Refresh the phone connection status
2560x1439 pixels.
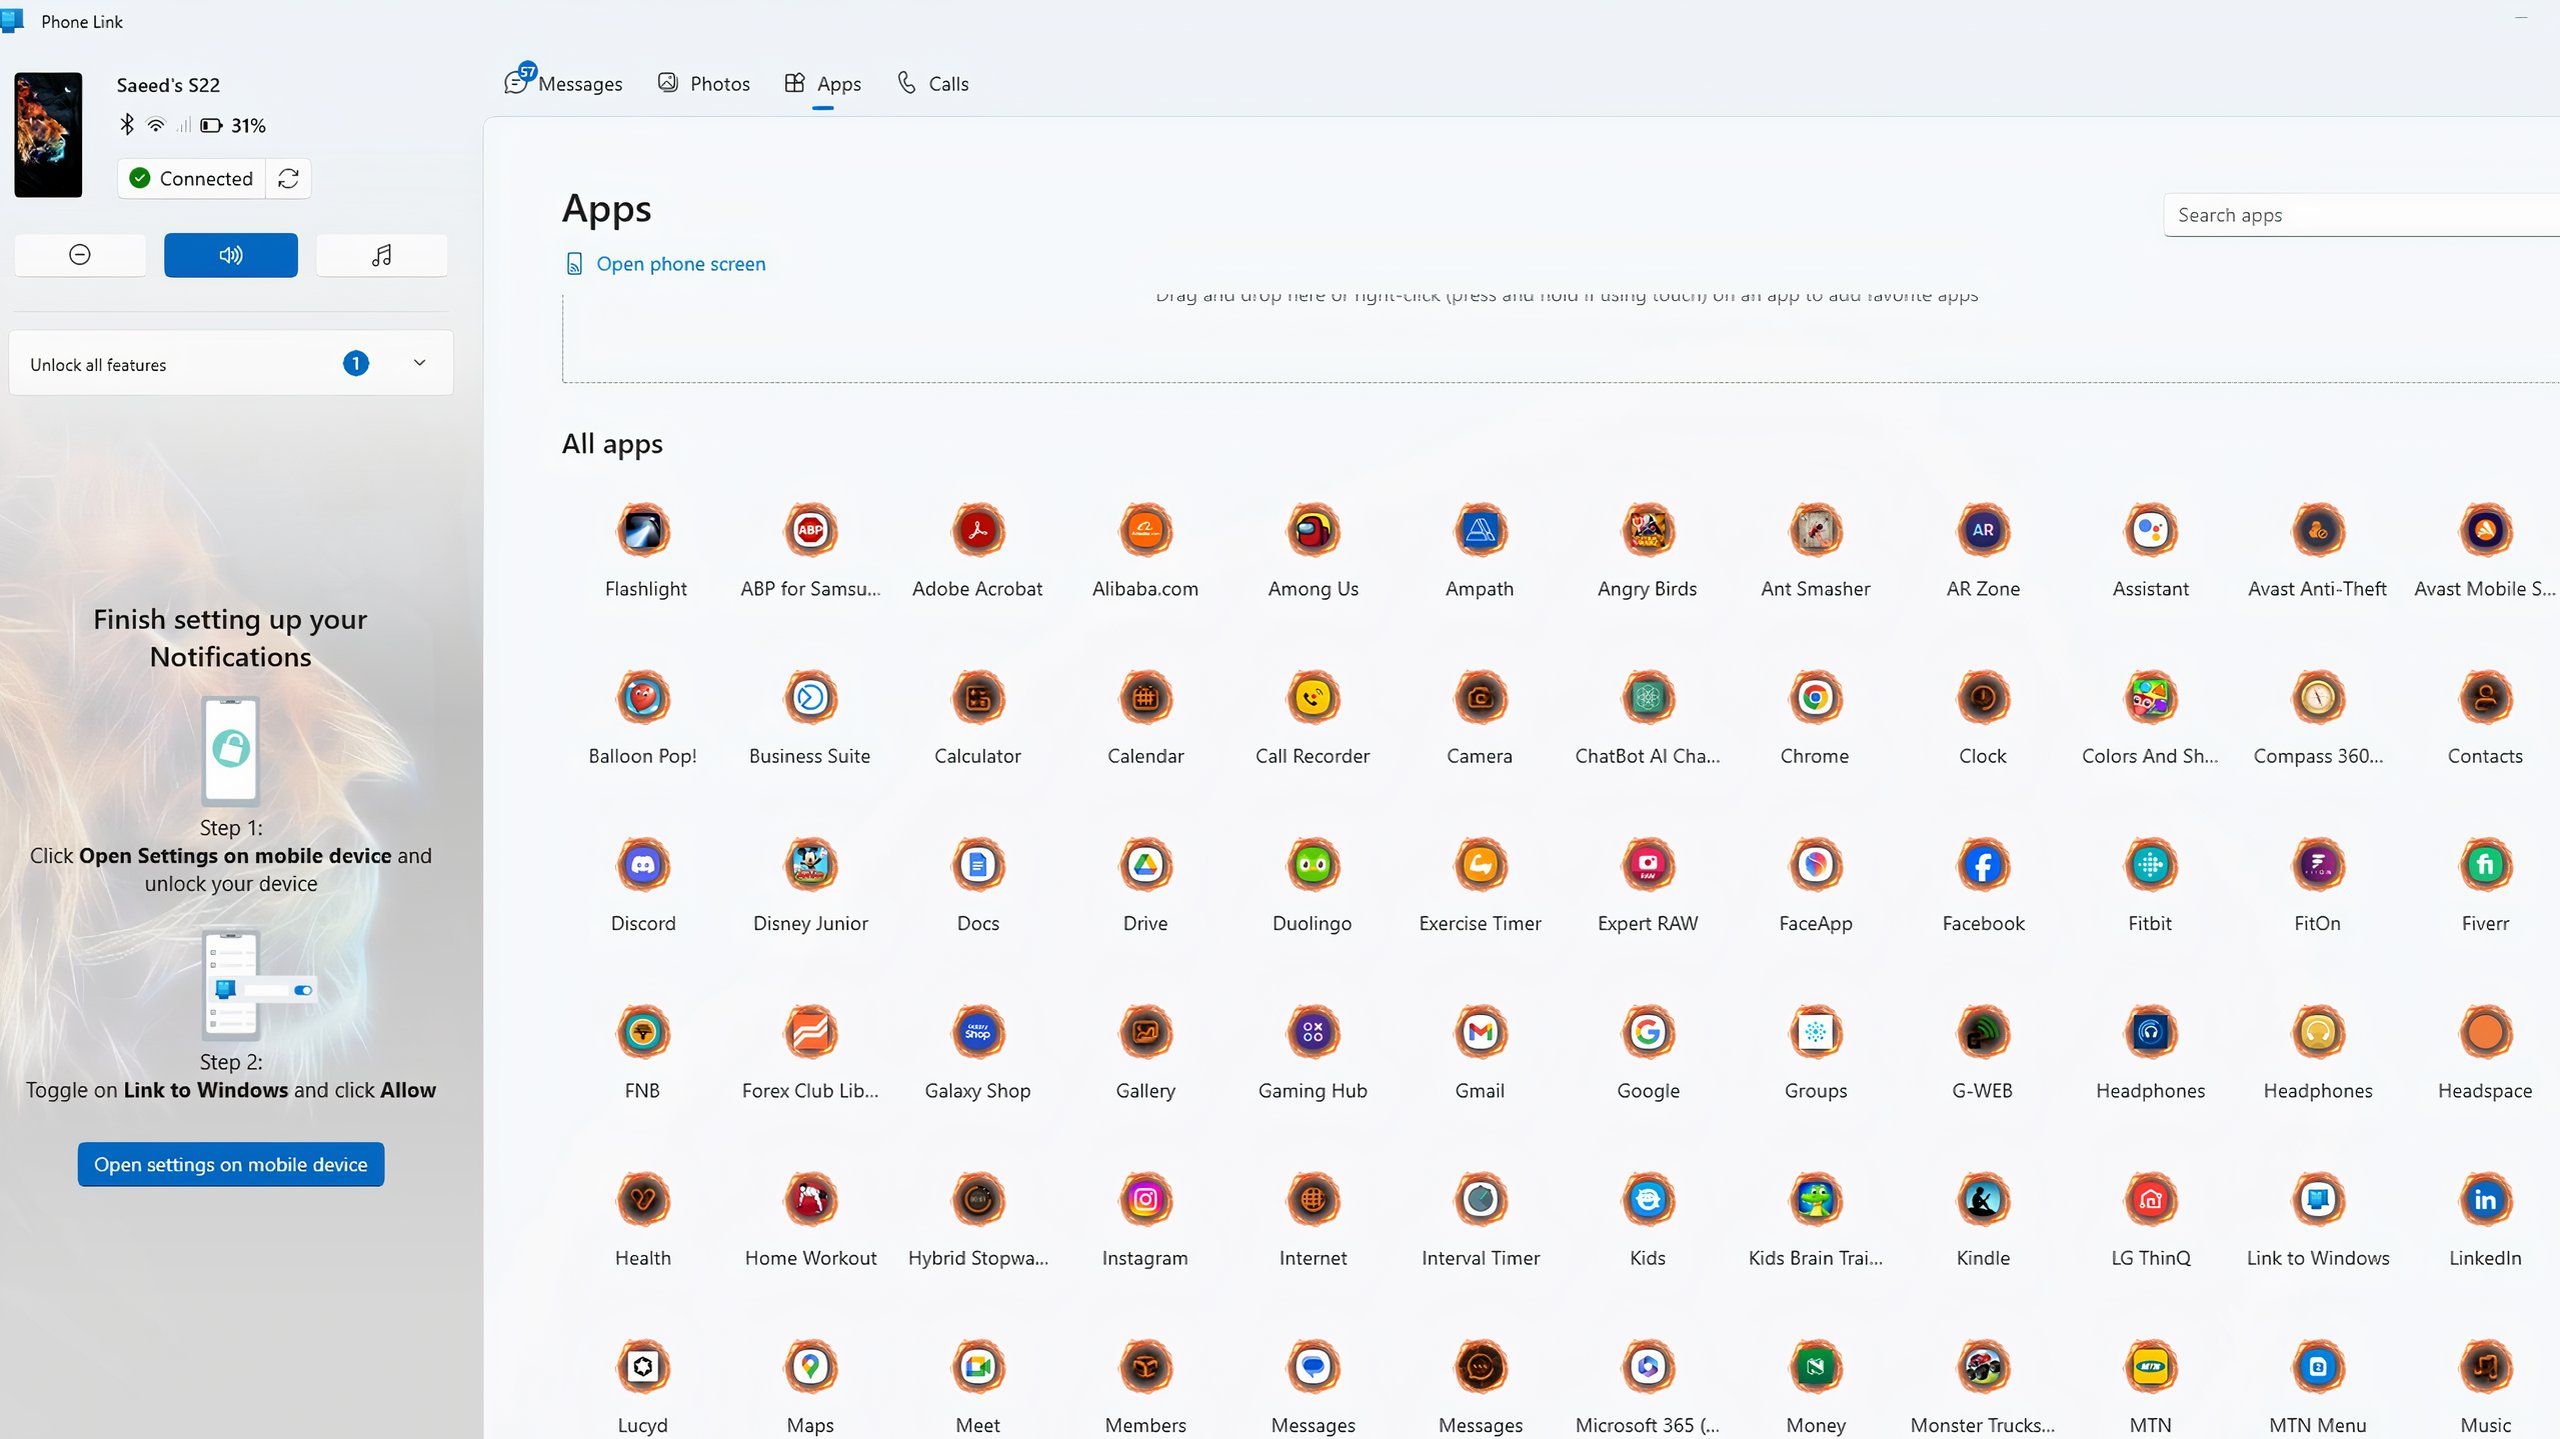pyautogui.click(x=288, y=178)
